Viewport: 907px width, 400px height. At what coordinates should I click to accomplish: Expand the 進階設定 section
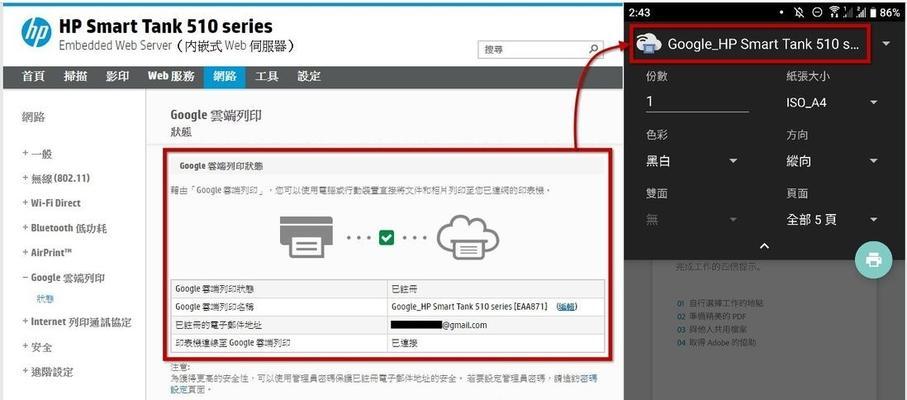[47, 372]
